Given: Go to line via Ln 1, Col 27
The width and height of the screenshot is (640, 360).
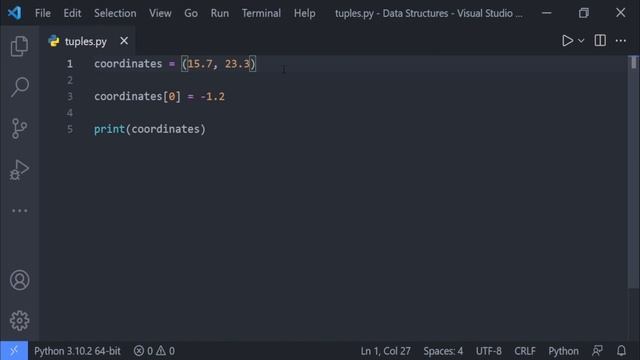Looking at the screenshot, I should [385, 351].
